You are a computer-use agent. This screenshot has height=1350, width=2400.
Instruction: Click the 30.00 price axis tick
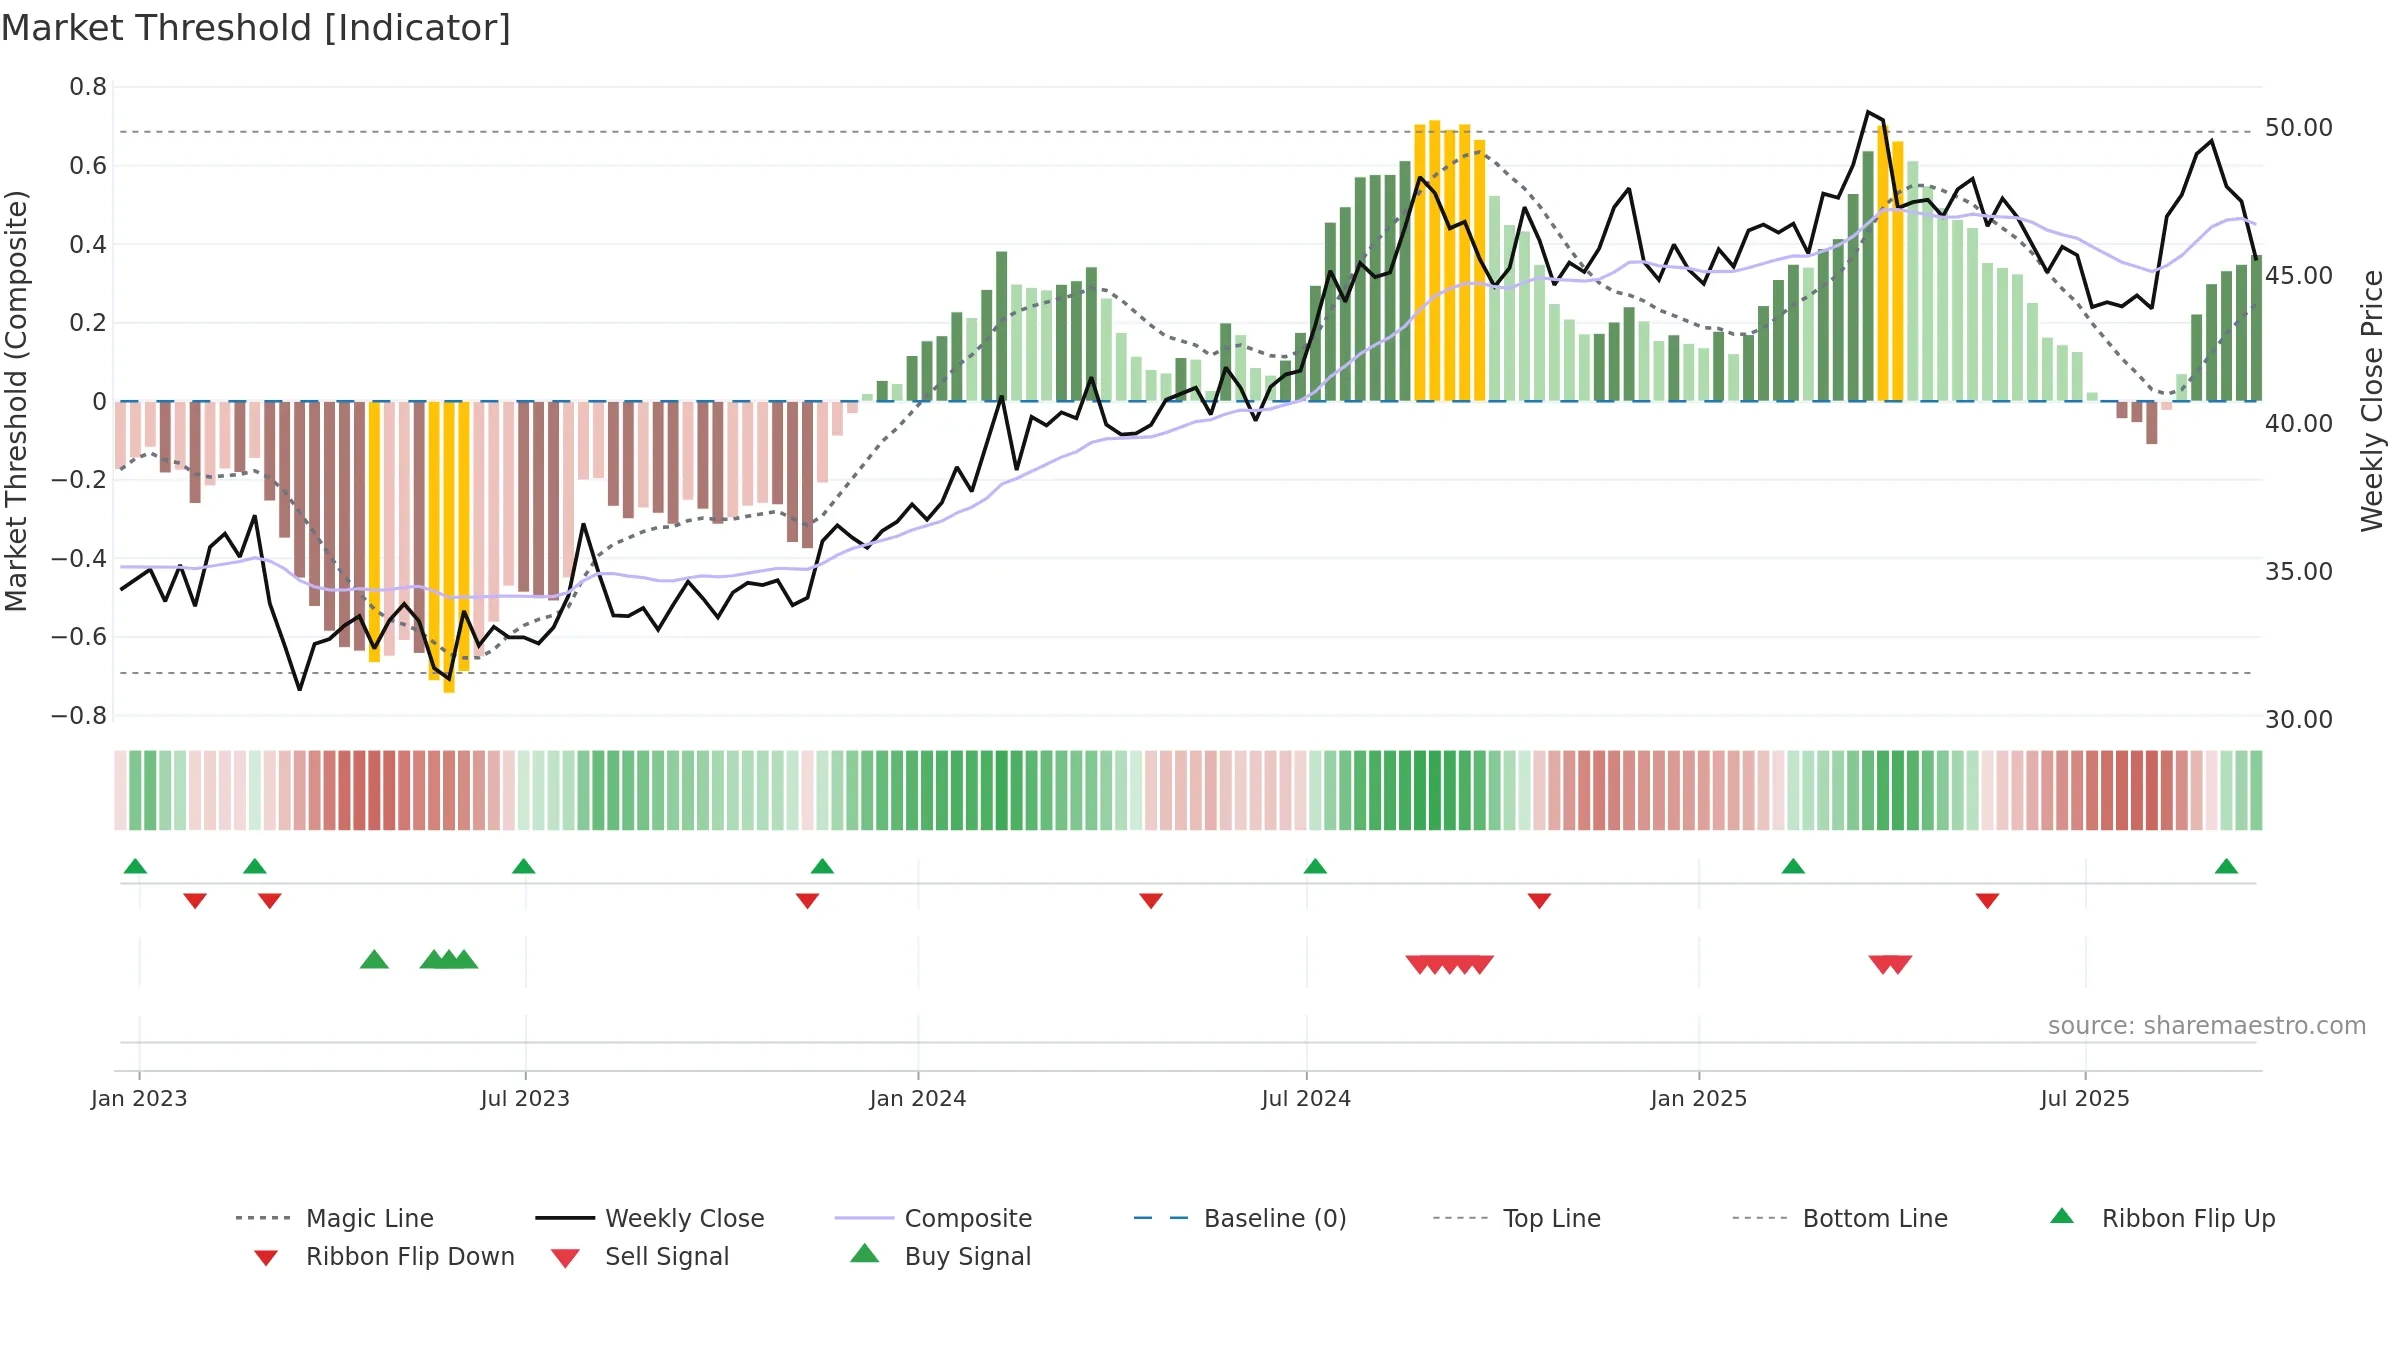(x=2299, y=719)
